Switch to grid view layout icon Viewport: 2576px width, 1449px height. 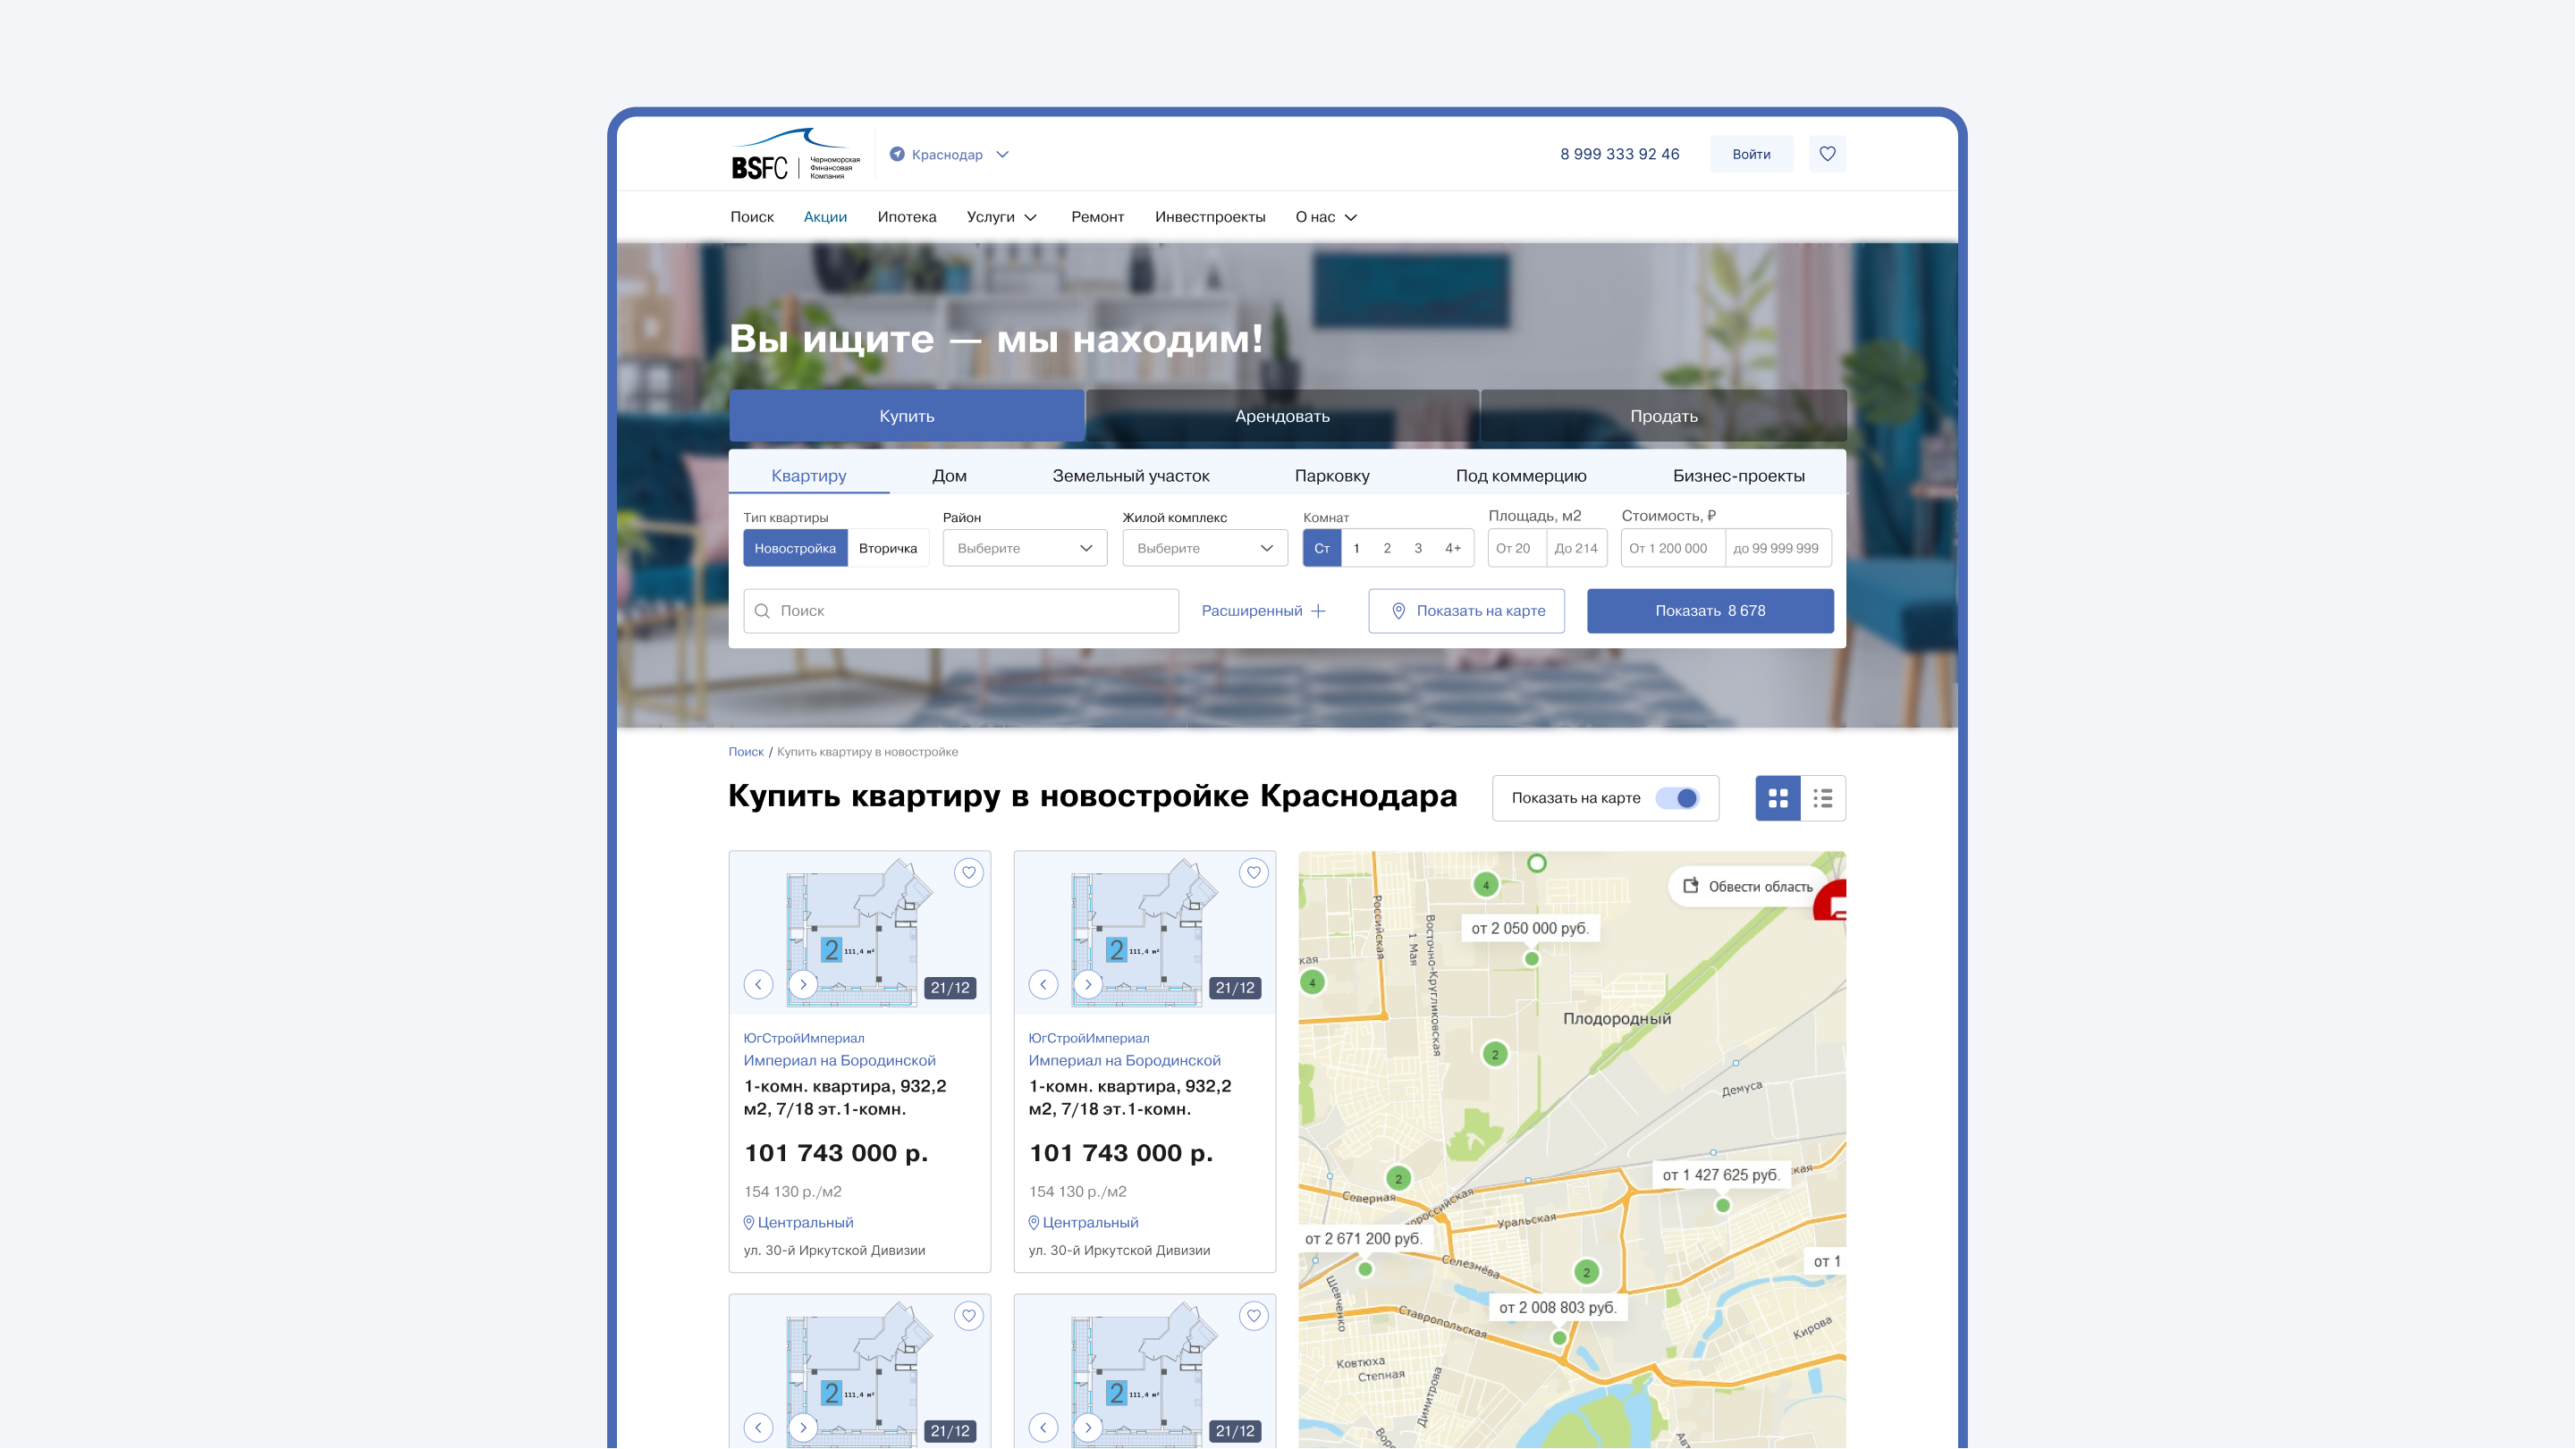click(1778, 798)
